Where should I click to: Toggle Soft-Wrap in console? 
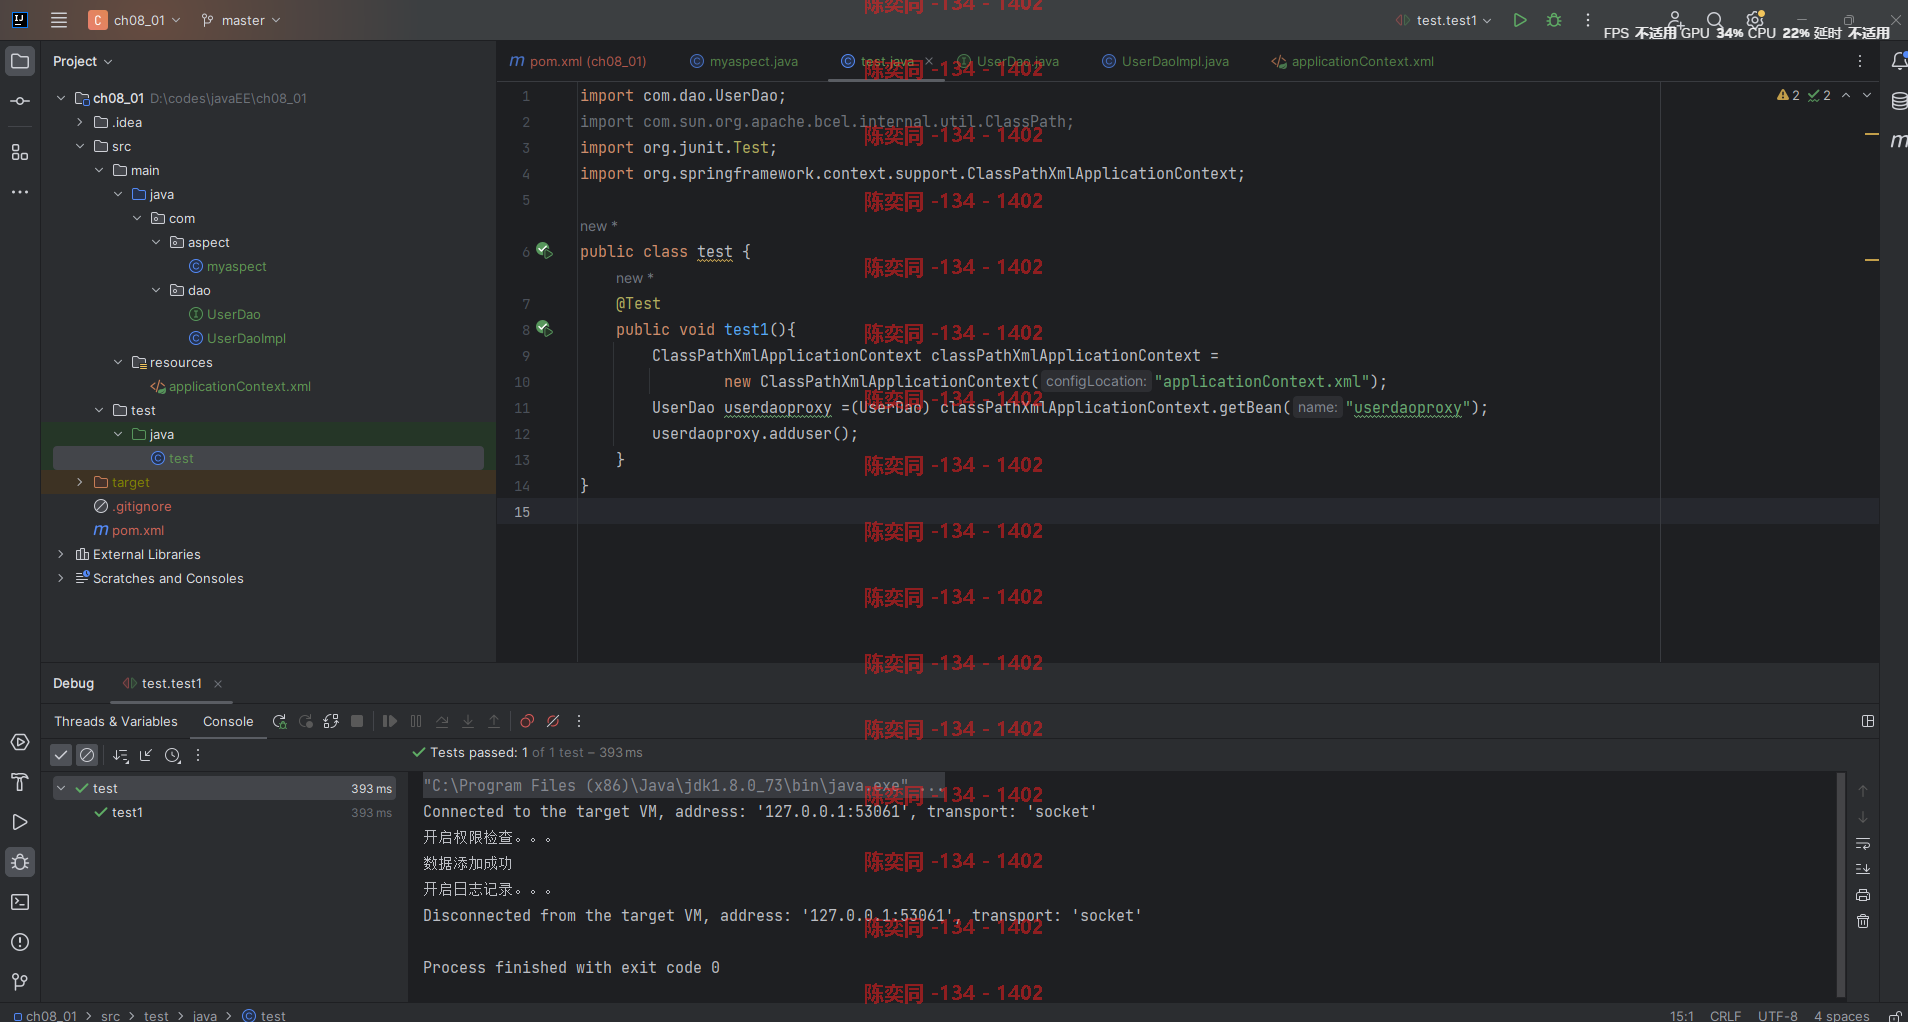coord(1863,843)
